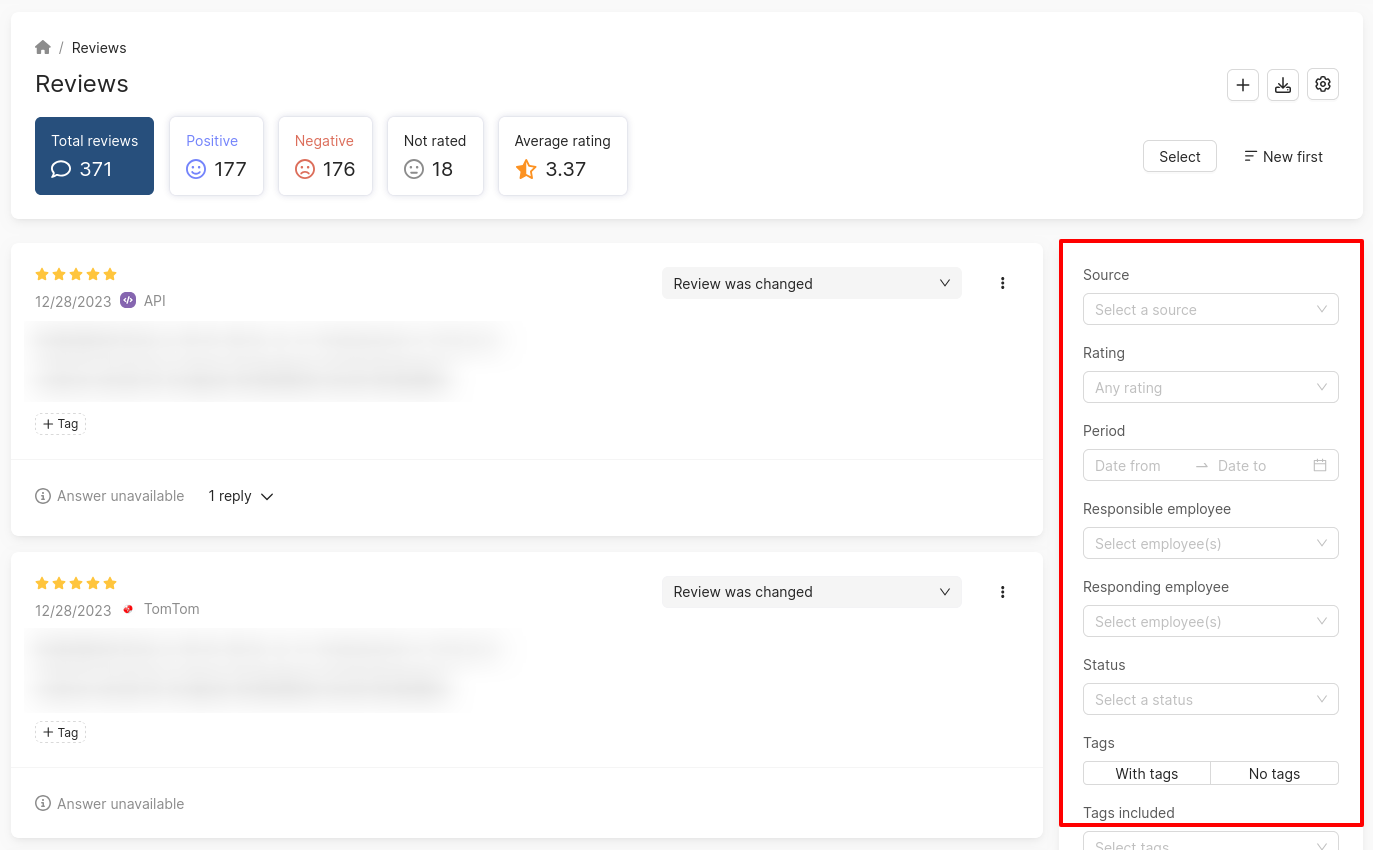
Task: Select the Positive reviews tab
Action: coord(216,156)
